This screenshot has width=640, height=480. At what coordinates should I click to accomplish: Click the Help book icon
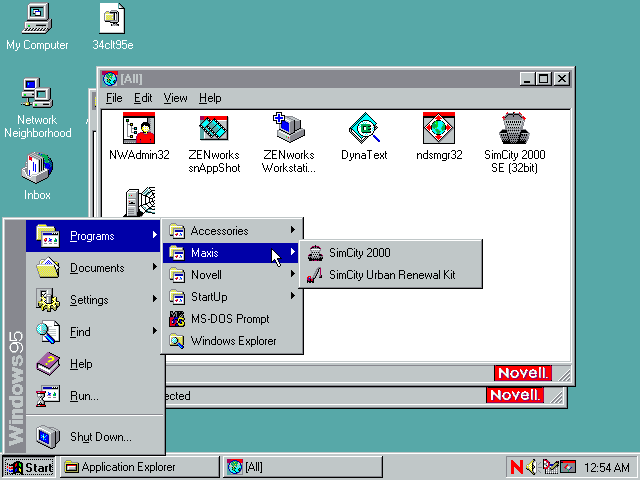(48, 364)
